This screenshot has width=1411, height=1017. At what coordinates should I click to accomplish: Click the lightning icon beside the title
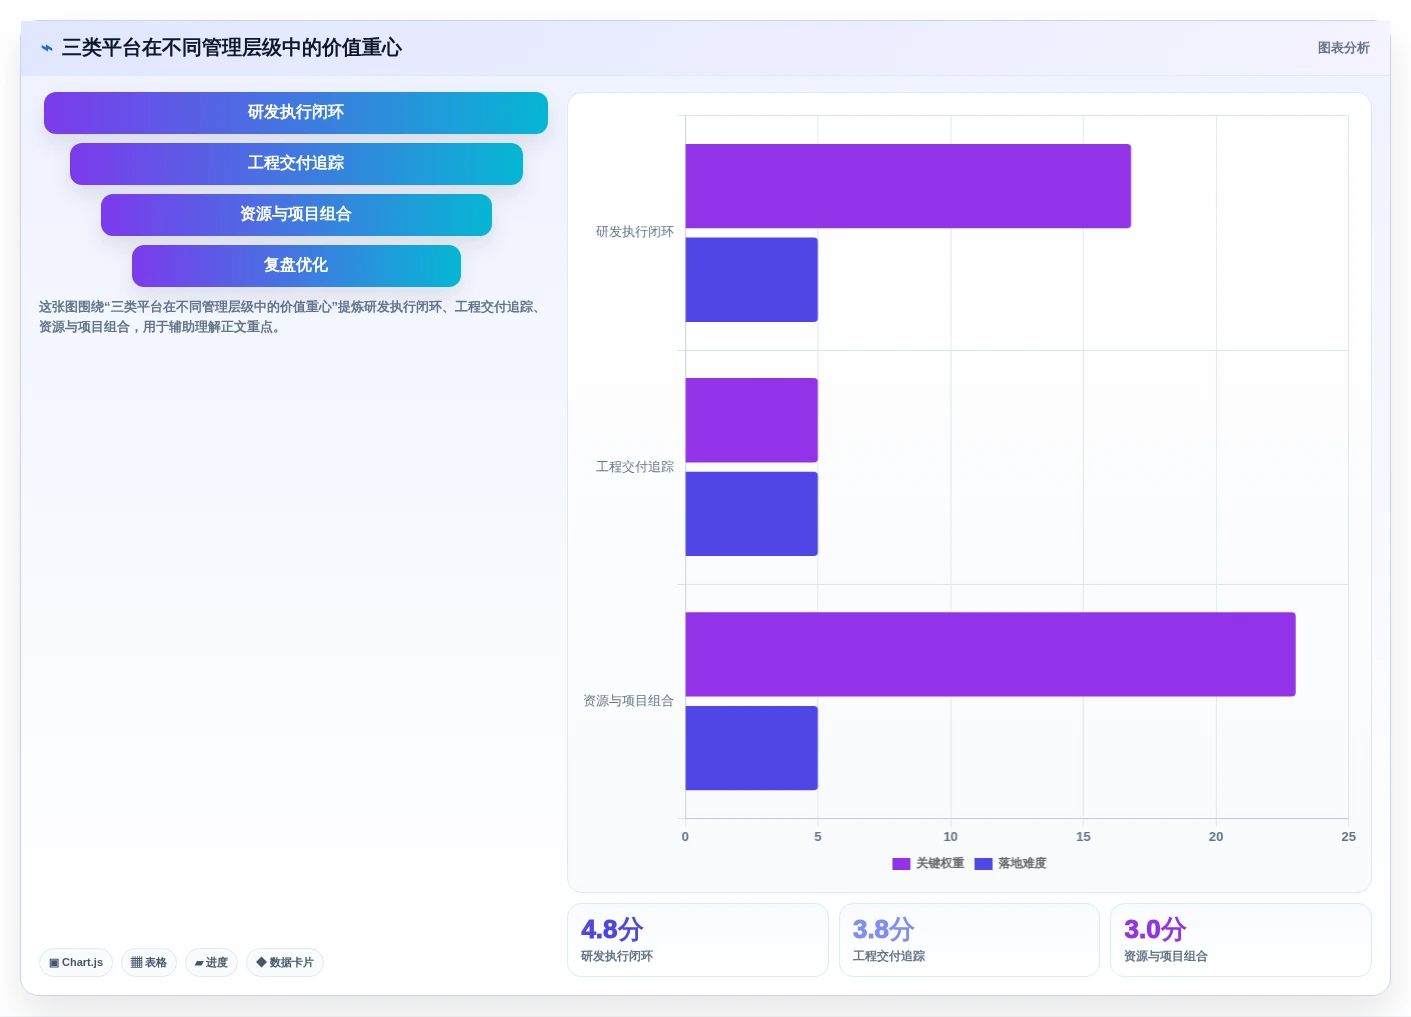click(x=47, y=48)
